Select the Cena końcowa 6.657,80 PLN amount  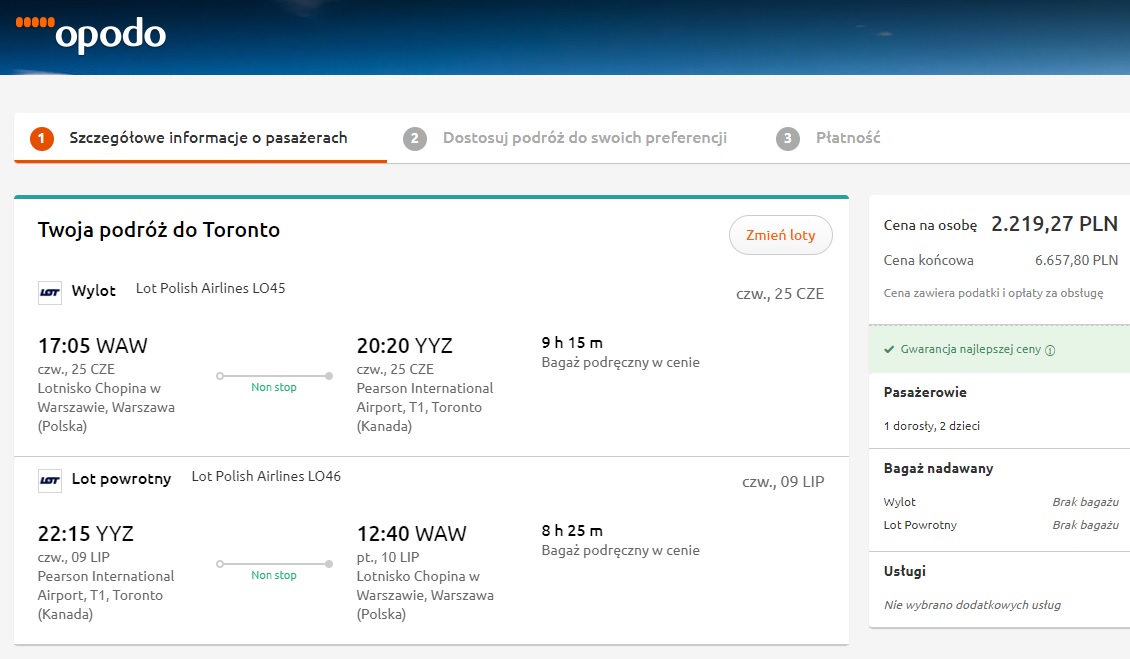pos(1076,260)
